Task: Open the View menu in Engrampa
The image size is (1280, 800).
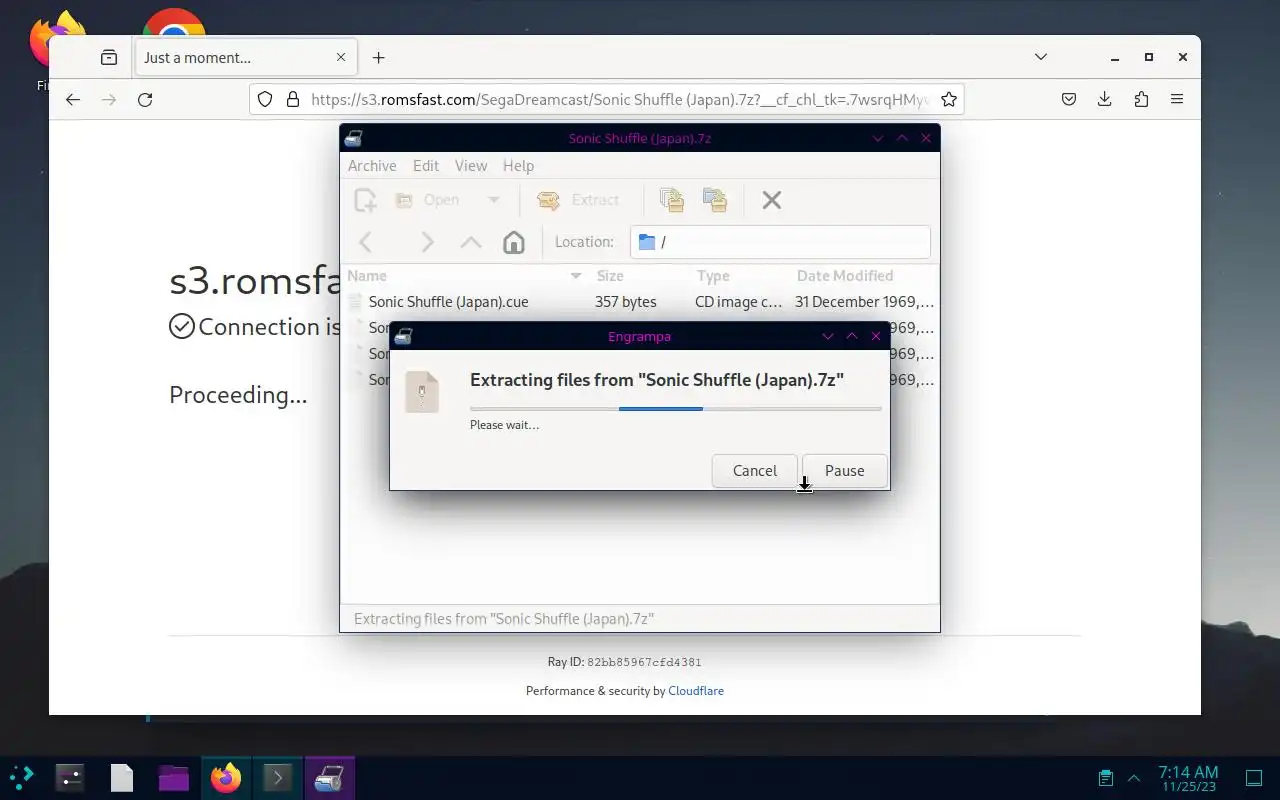Action: pyautogui.click(x=471, y=166)
